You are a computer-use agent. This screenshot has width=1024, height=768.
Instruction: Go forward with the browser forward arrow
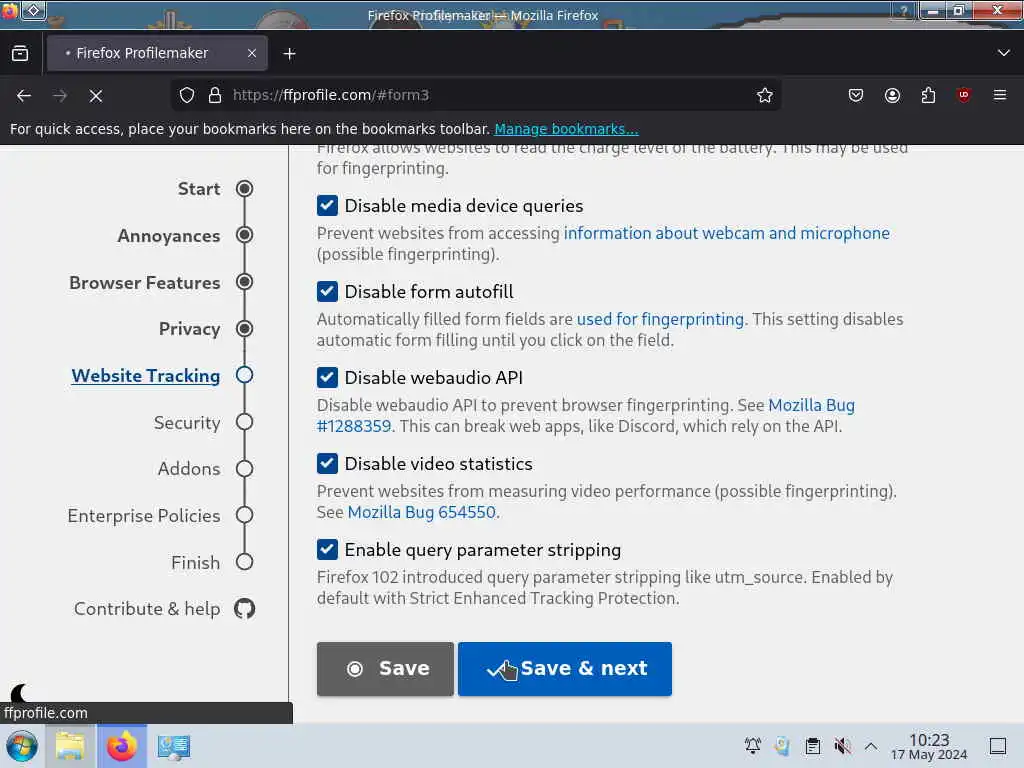click(60, 96)
